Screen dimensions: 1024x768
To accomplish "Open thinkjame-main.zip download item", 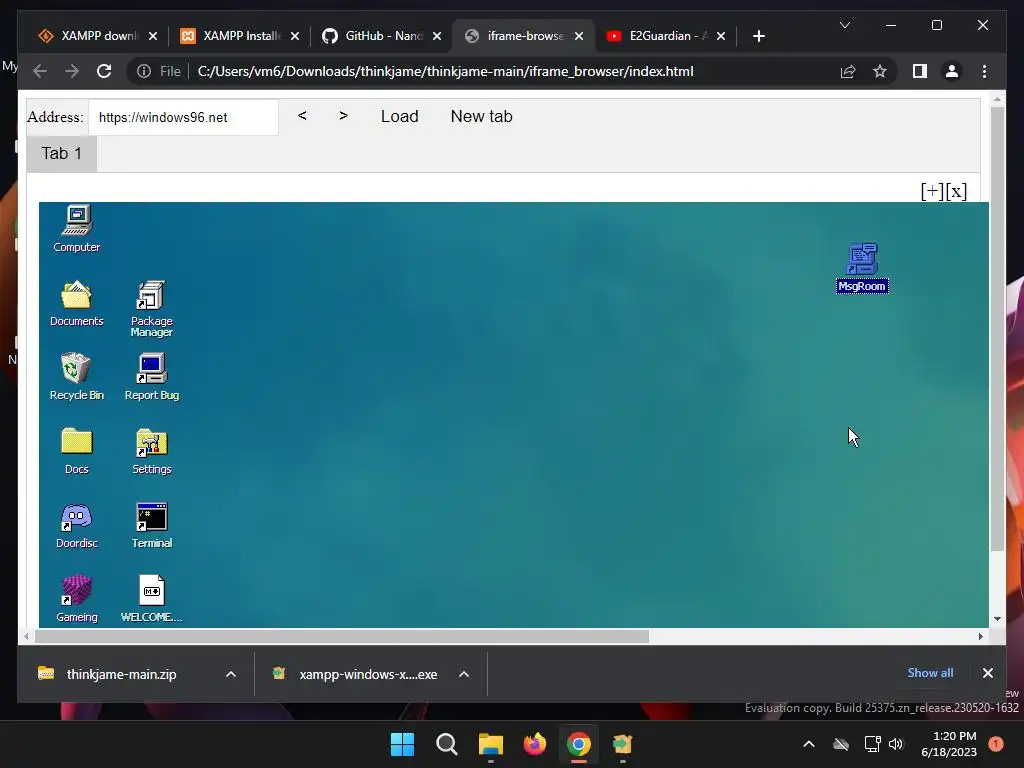I will coord(121,674).
